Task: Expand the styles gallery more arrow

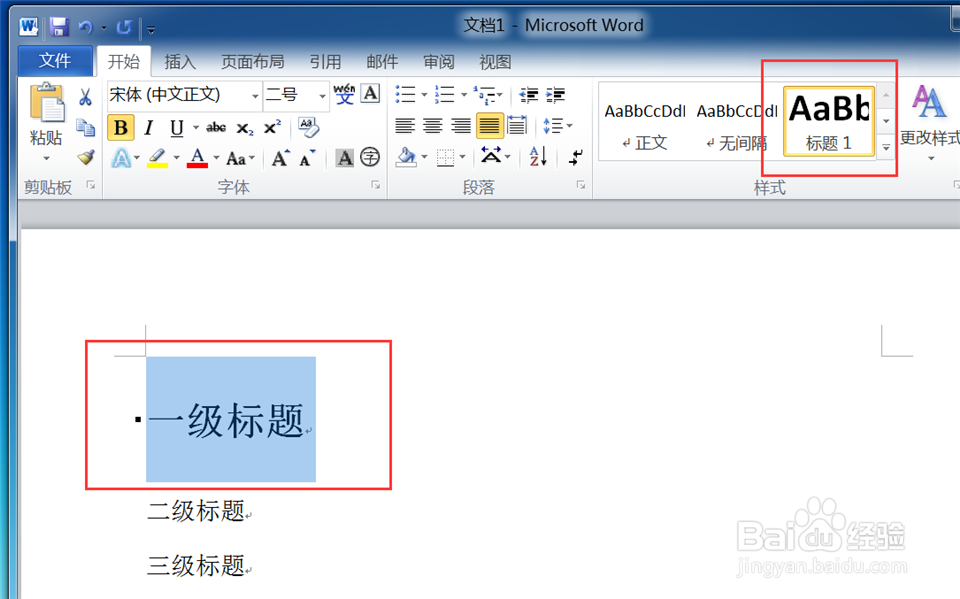Action: pos(886,147)
